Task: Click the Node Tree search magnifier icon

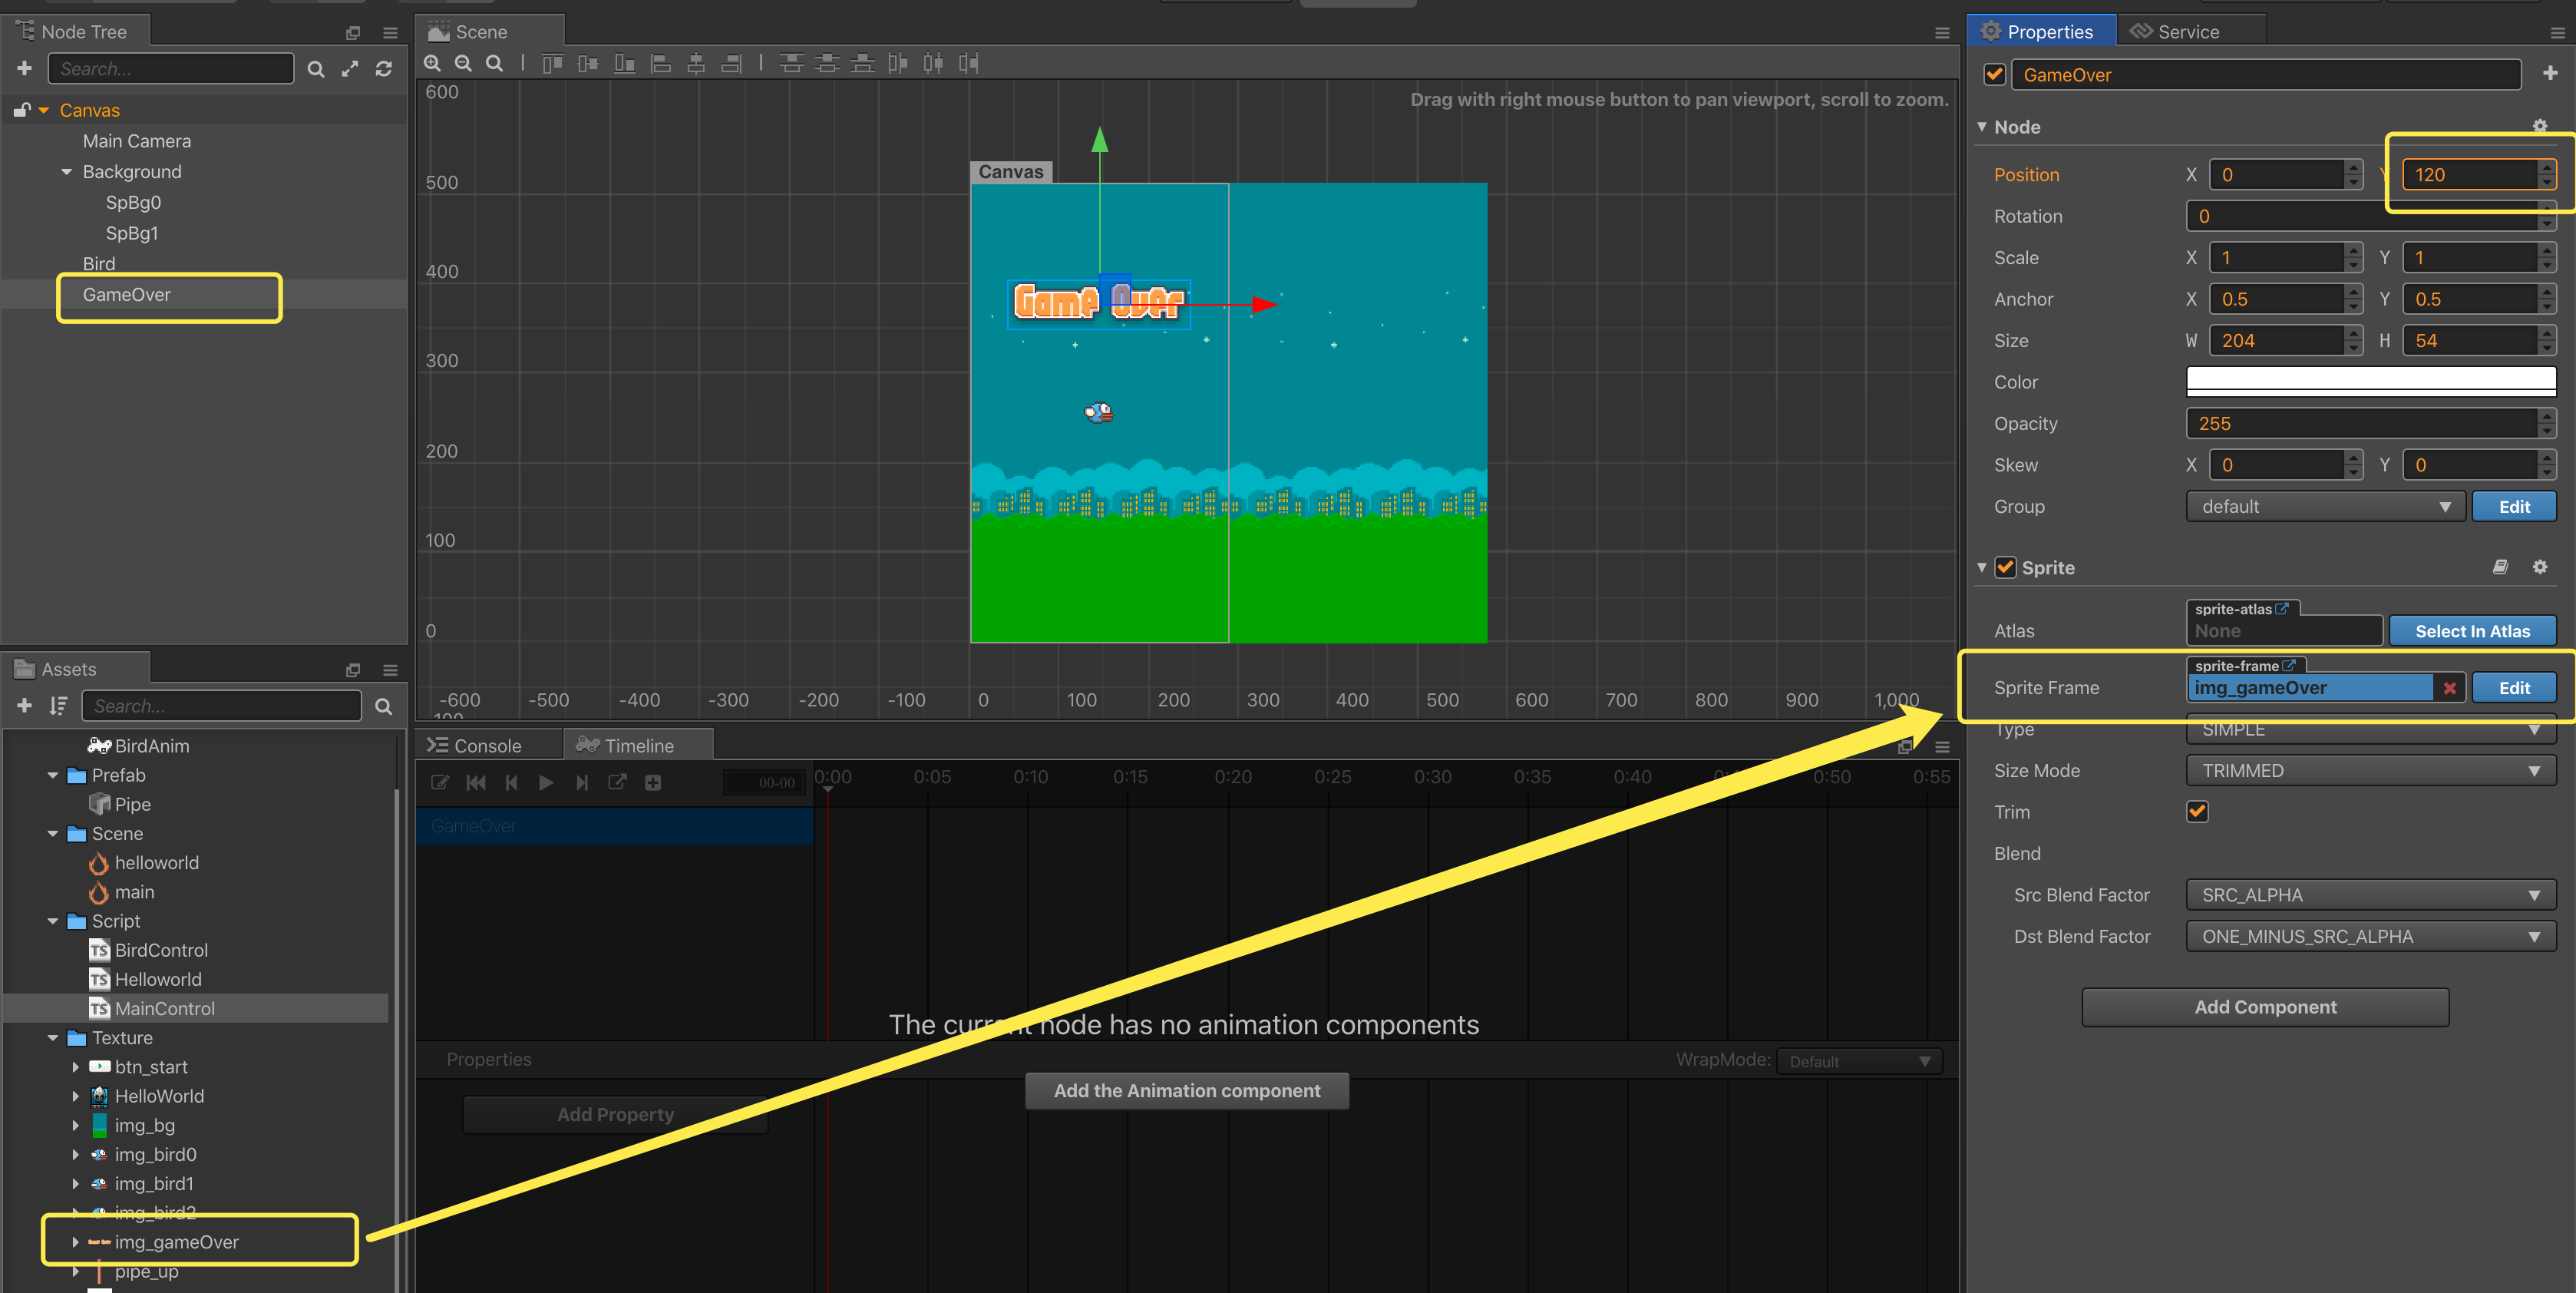Action: pos(316,69)
